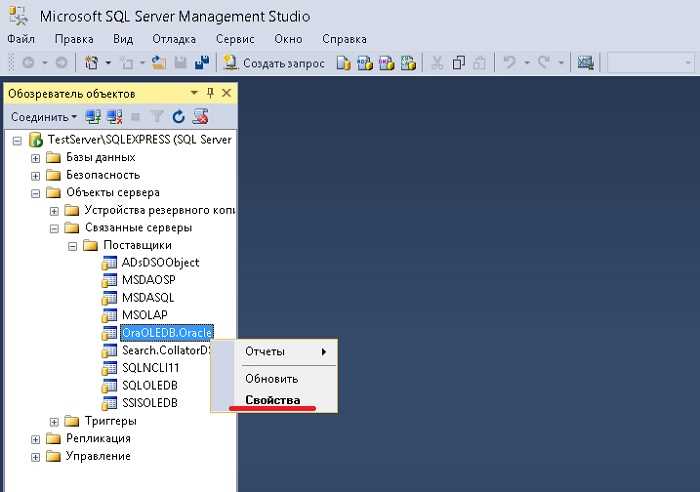Collapse the TestServer\SQLEXPRESS server node
Image resolution: width=700 pixels, height=492 pixels.
tap(17, 141)
